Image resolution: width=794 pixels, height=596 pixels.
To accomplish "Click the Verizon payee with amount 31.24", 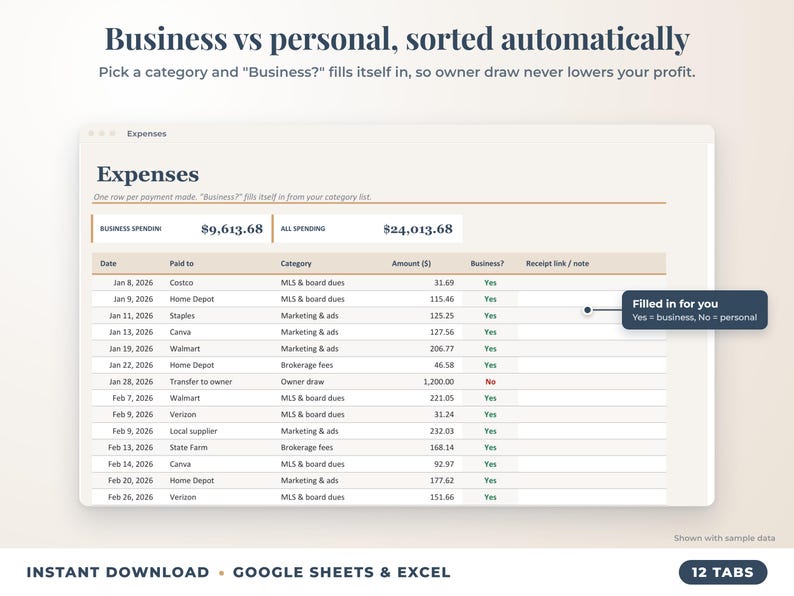I will [182, 414].
